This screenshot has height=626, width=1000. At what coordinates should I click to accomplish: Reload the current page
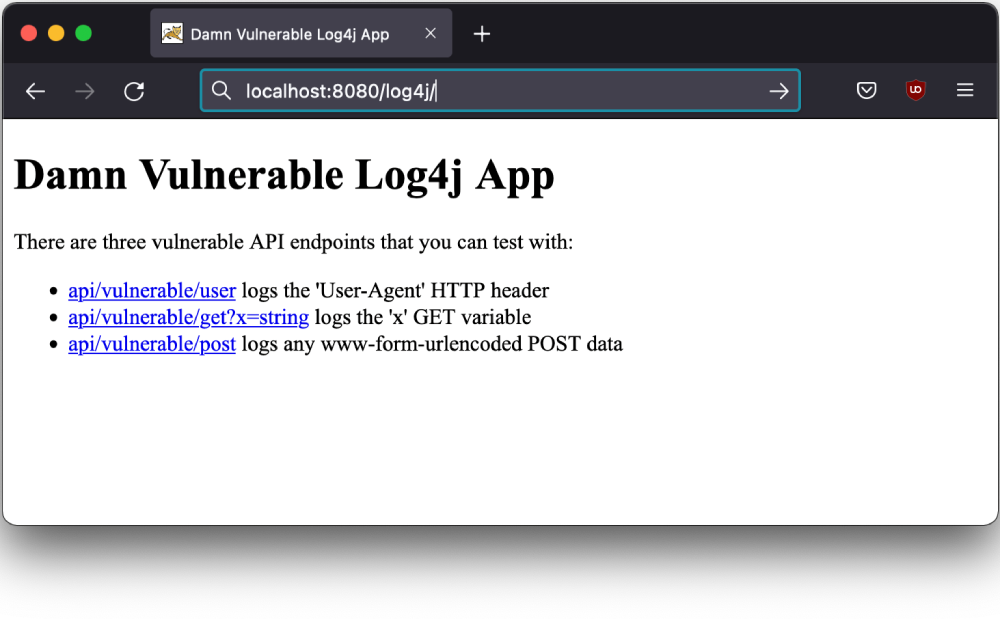(134, 91)
